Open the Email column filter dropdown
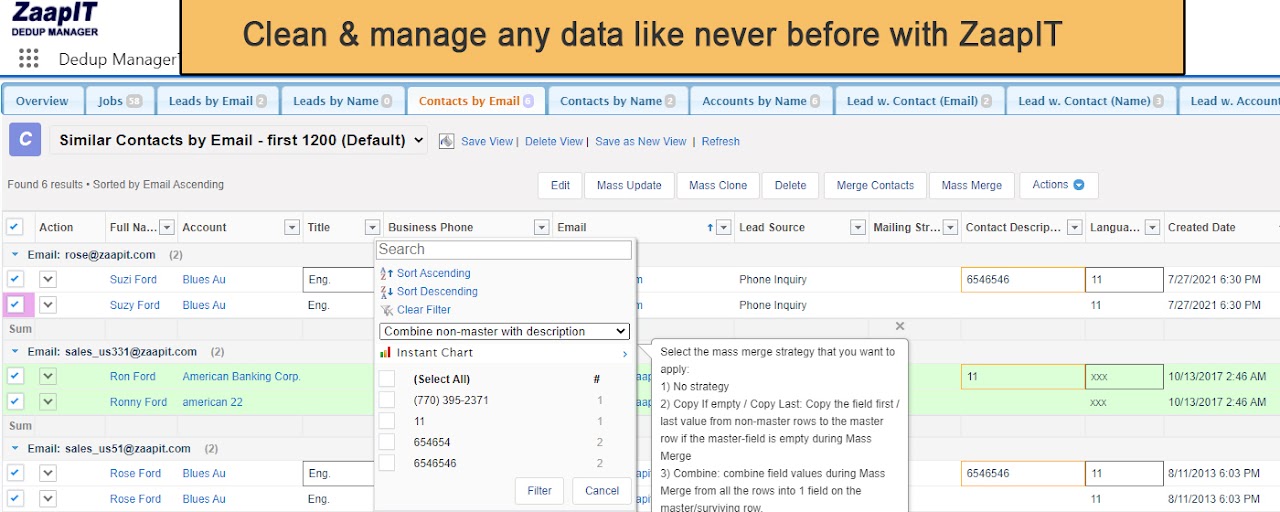 [724, 228]
